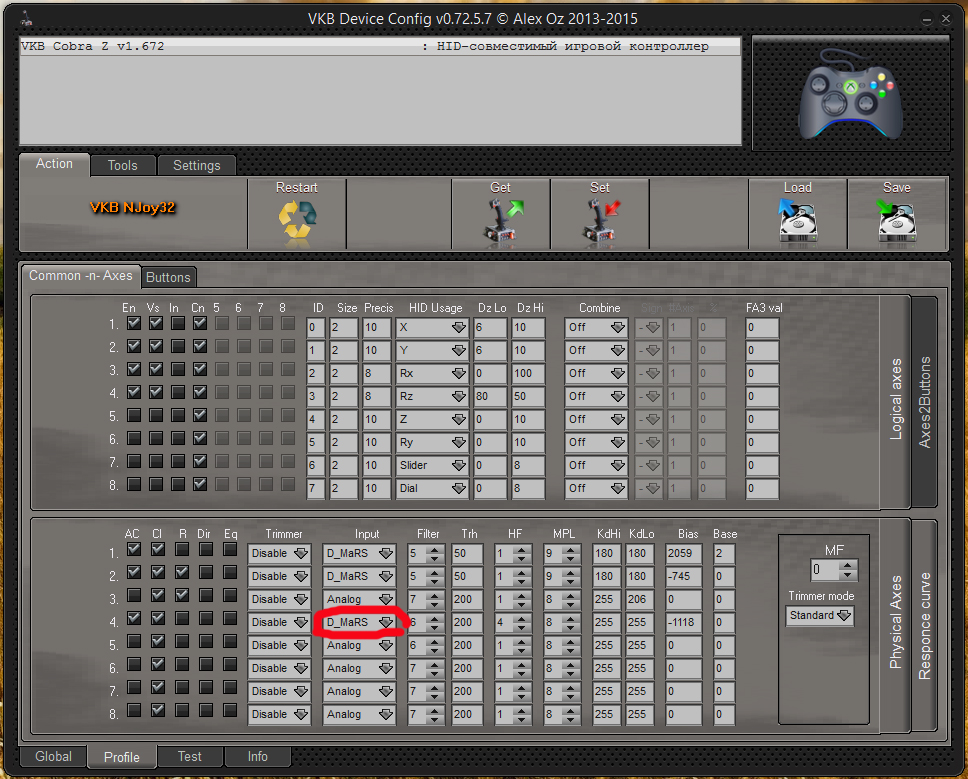Click the Xbox gamepad image

click(851, 94)
